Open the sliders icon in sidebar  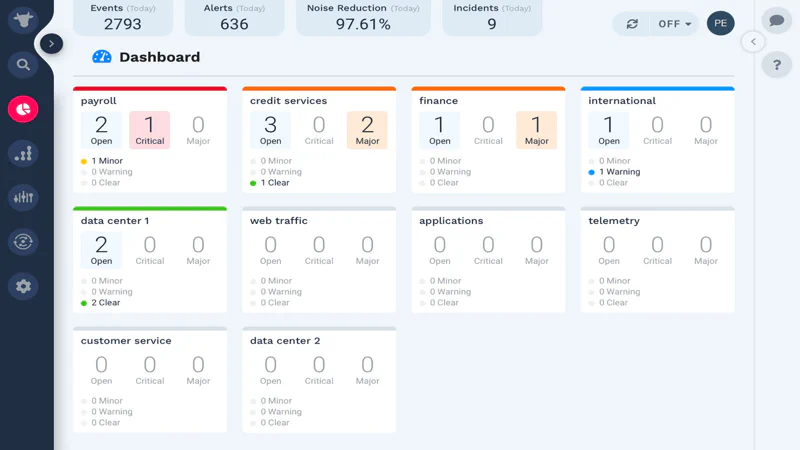pos(22,197)
